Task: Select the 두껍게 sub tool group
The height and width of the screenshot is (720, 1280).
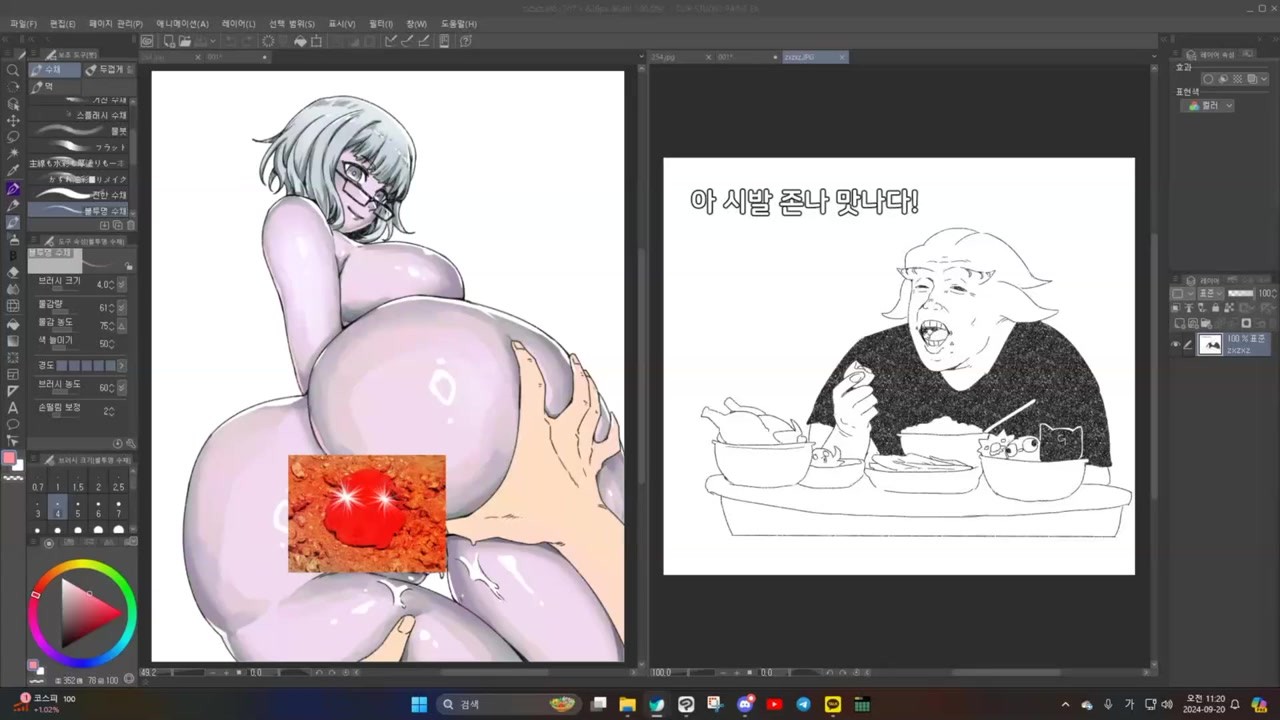Action: tap(106, 70)
